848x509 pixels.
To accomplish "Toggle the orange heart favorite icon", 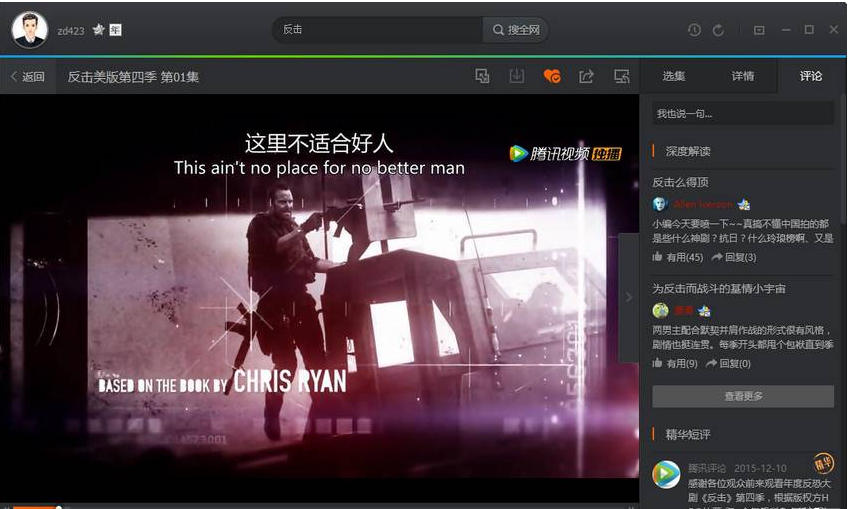I will [552, 76].
